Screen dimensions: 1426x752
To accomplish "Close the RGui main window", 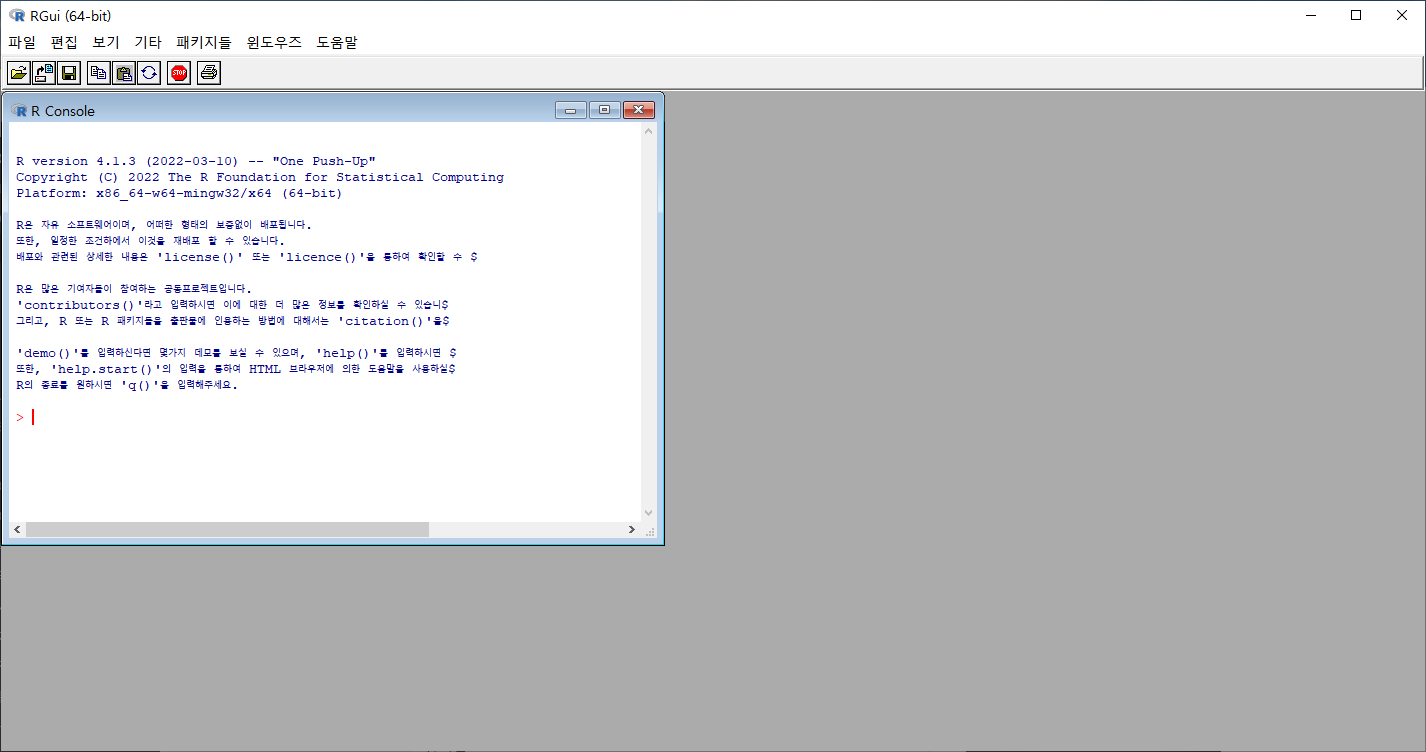I will (x=1402, y=15).
